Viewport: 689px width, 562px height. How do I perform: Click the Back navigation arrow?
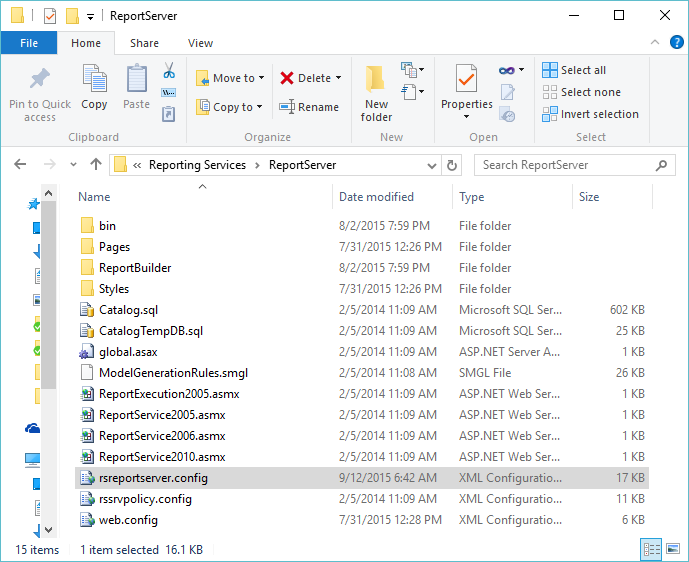[20, 164]
